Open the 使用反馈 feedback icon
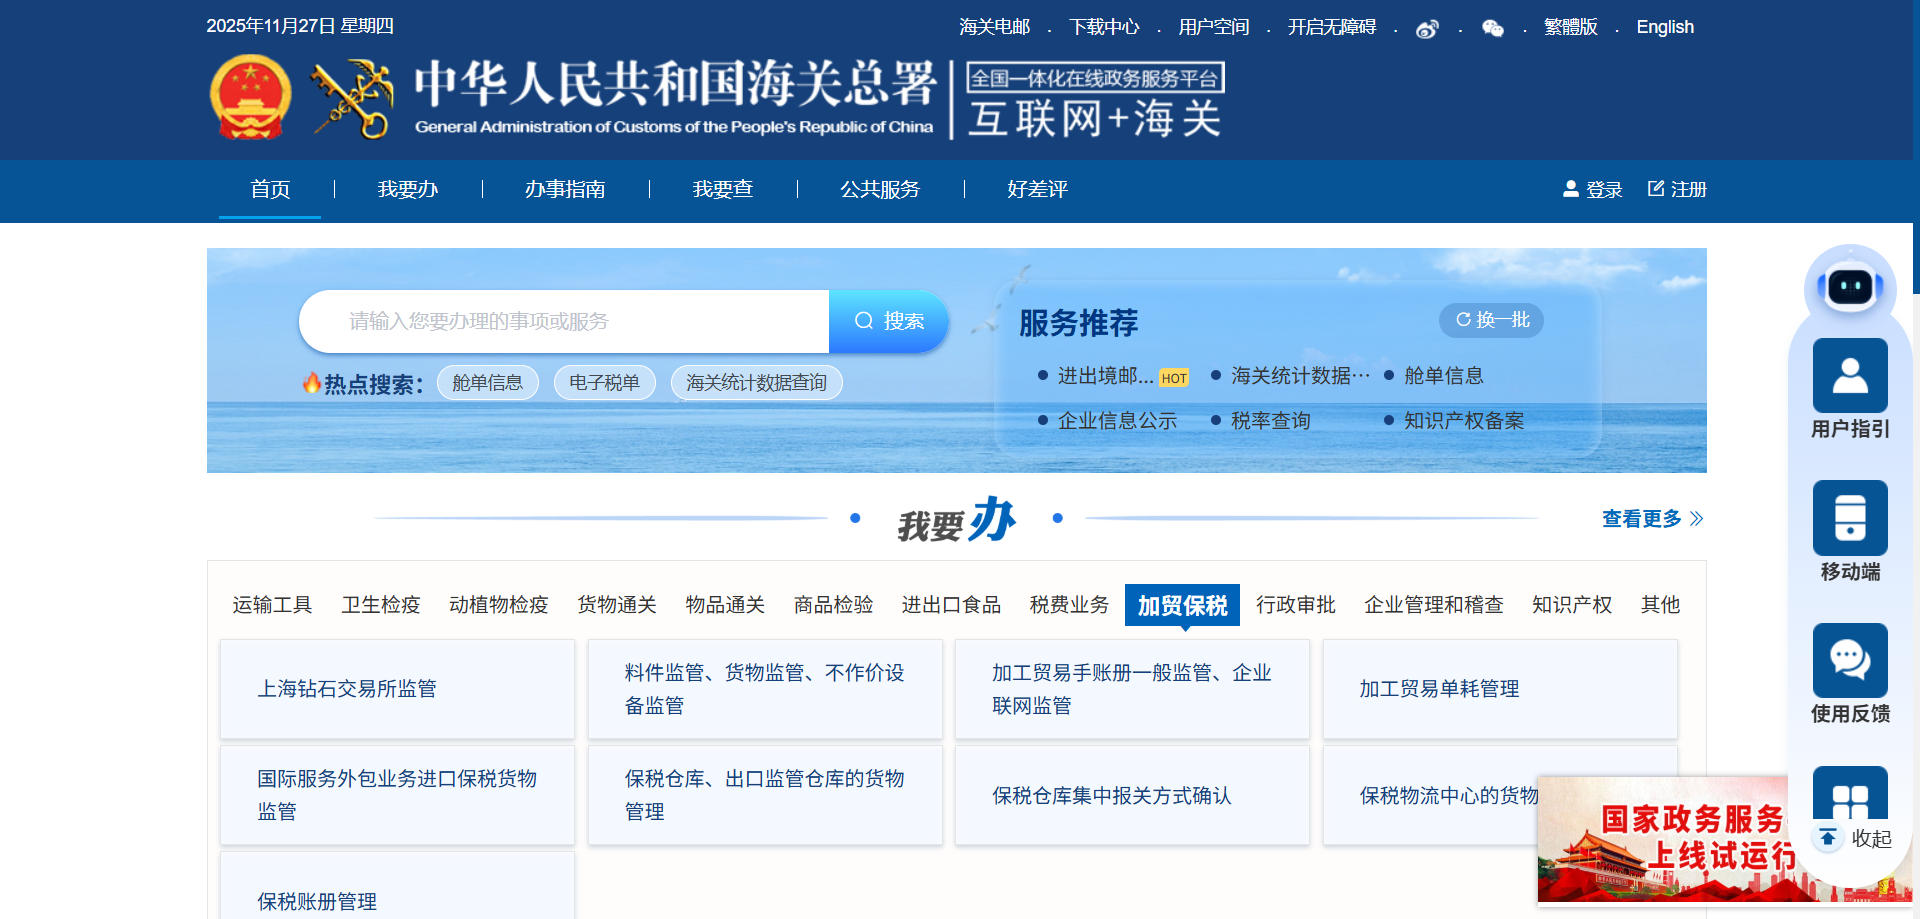The width and height of the screenshot is (1920, 919). pyautogui.click(x=1849, y=661)
